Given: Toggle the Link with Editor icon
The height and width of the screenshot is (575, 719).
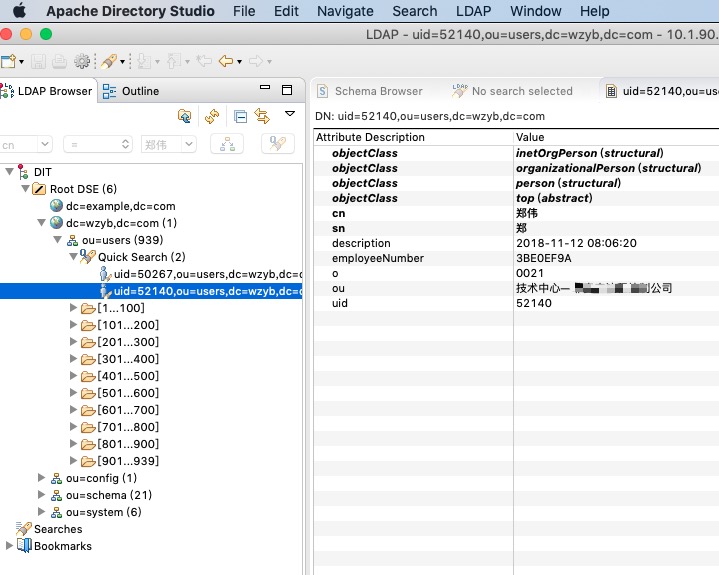Looking at the screenshot, I should [262, 116].
